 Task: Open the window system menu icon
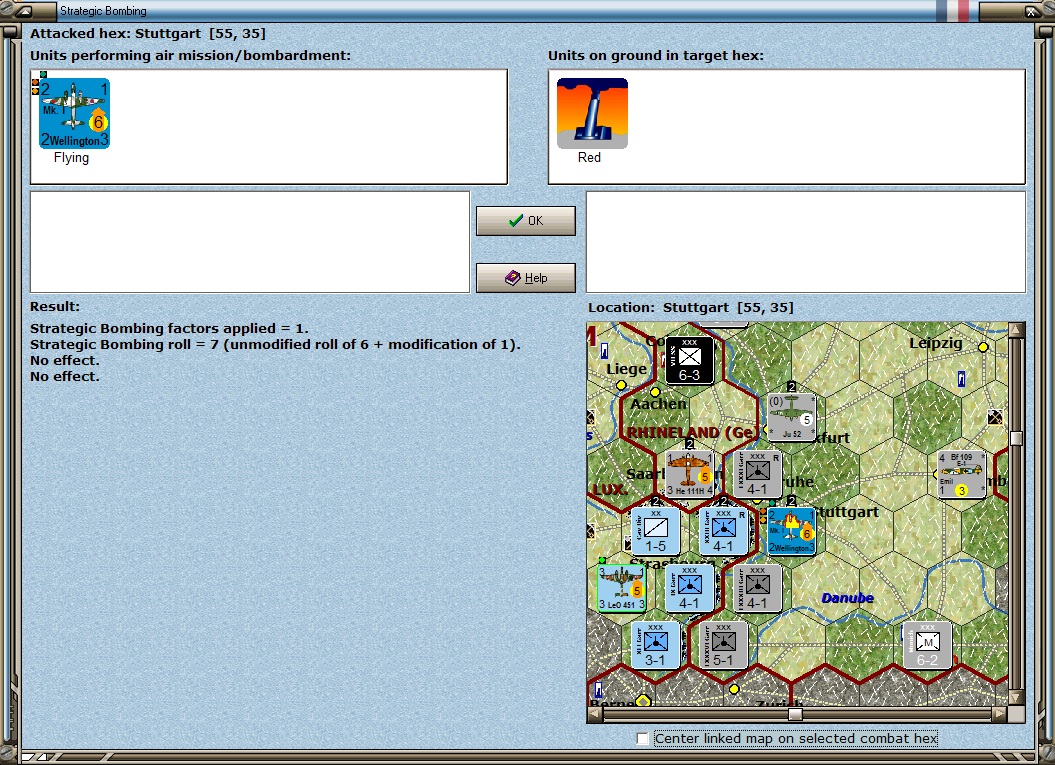tap(24, 11)
